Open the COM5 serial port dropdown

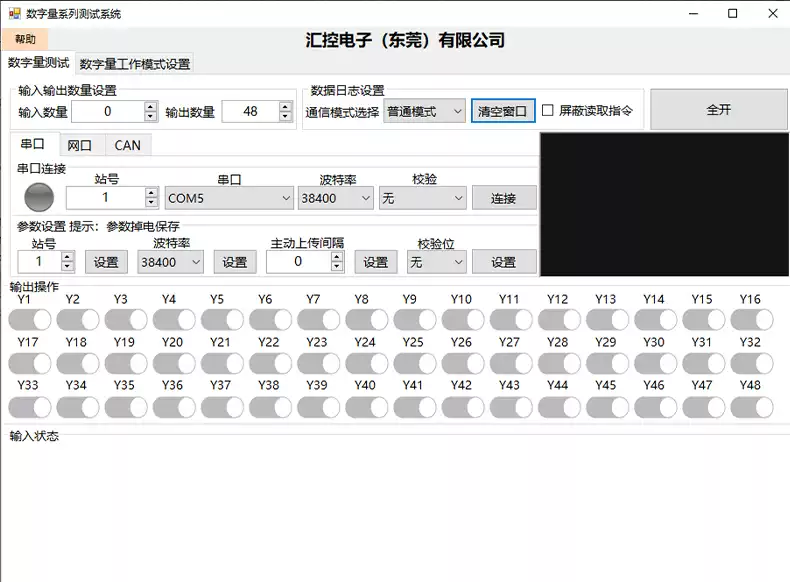pos(229,198)
